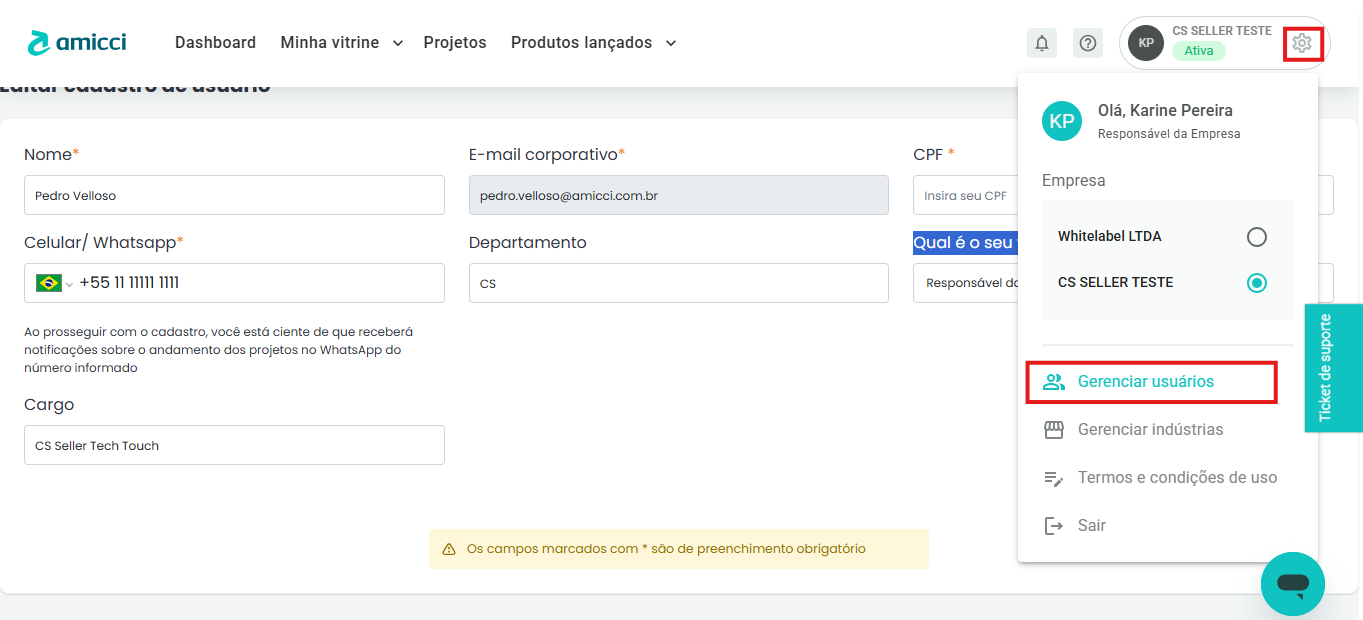Screen dimensions: 1363x620
Task: Open the chat bubble widget
Action: (x=1292, y=583)
